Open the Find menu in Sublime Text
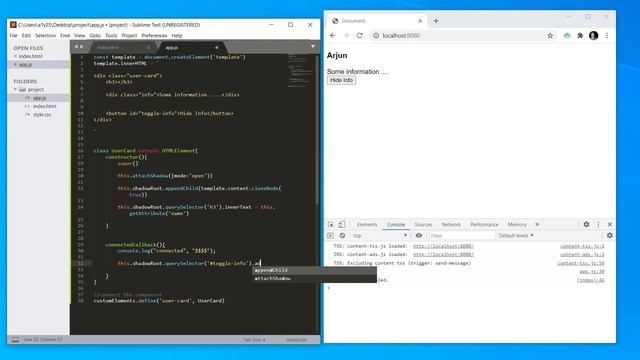This screenshot has height=360, width=640. click(x=65, y=36)
